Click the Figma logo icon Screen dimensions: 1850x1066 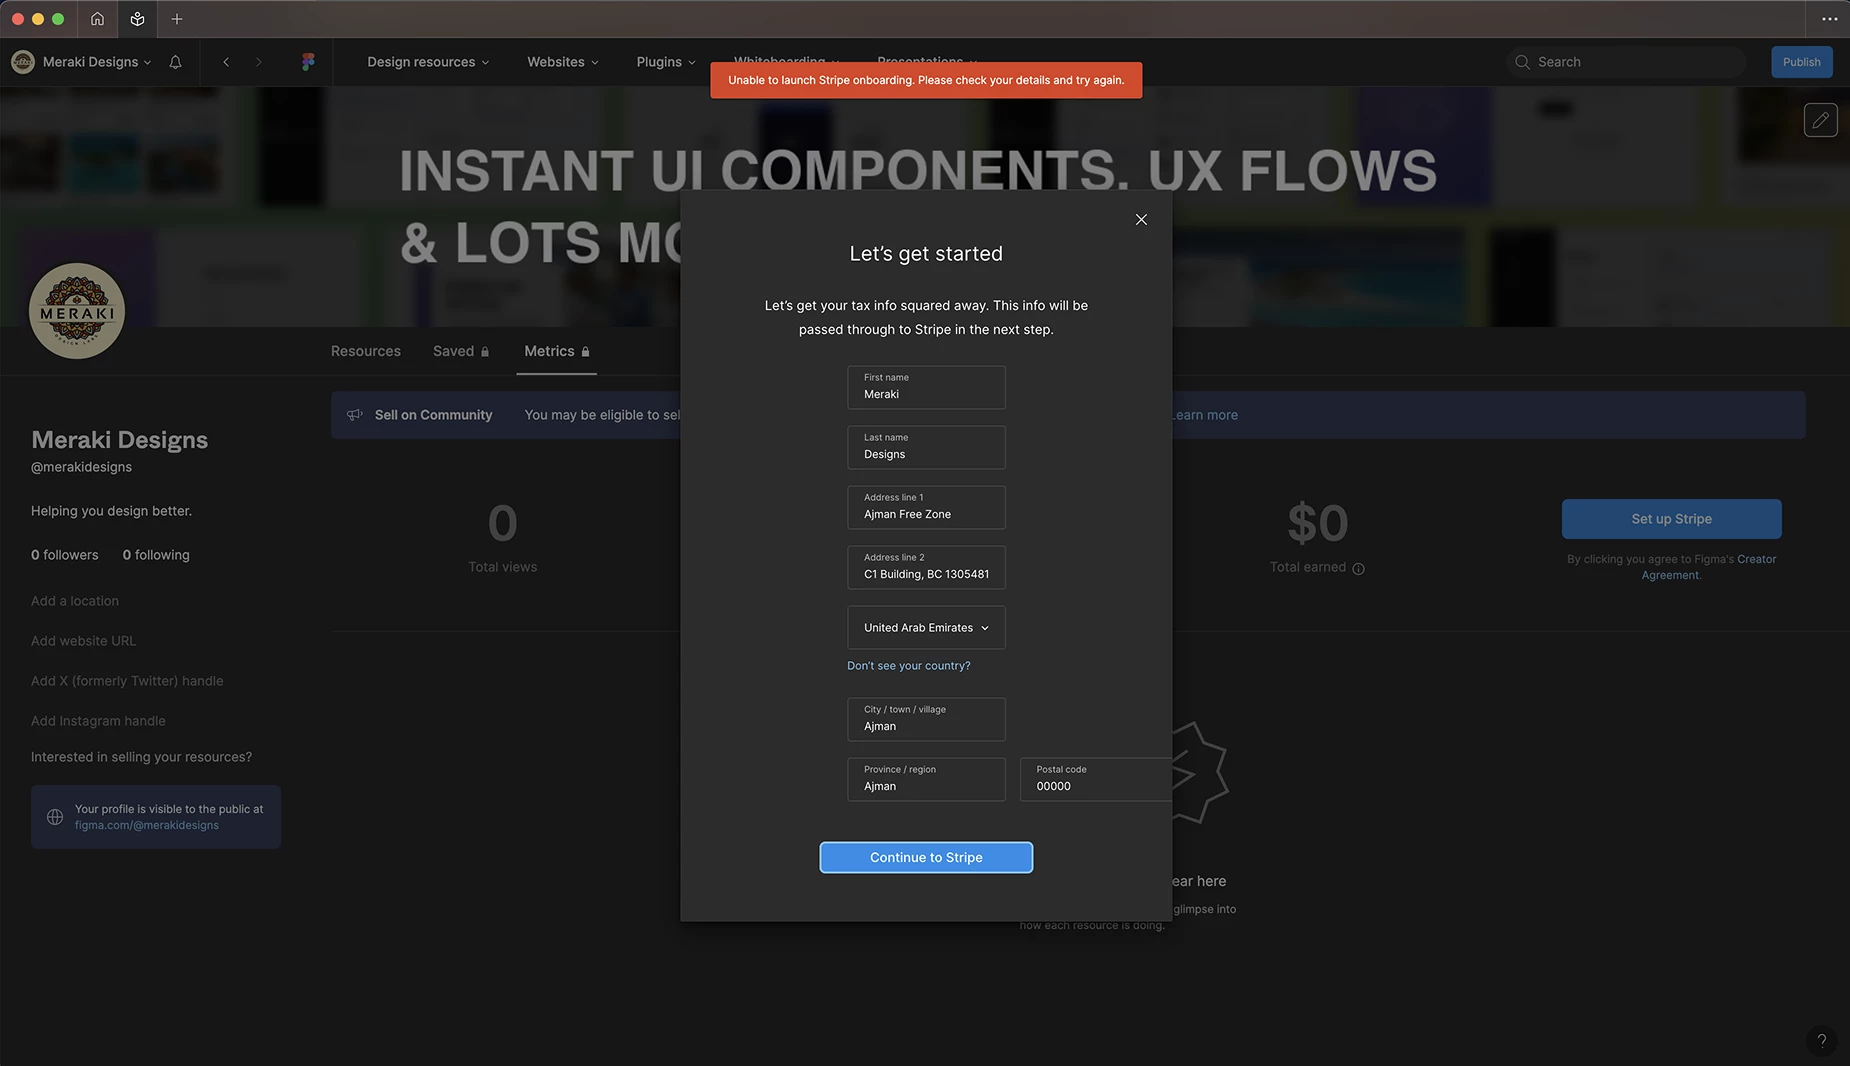(x=308, y=62)
